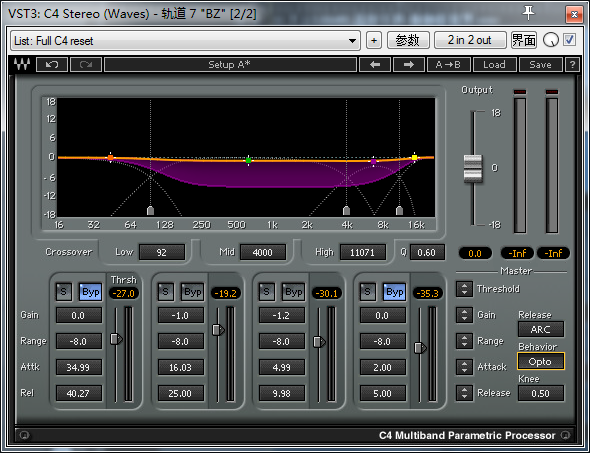The height and width of the screenshot is (453, 590).
Task: Solo band 1 with the S button
Action: [64, 292]
